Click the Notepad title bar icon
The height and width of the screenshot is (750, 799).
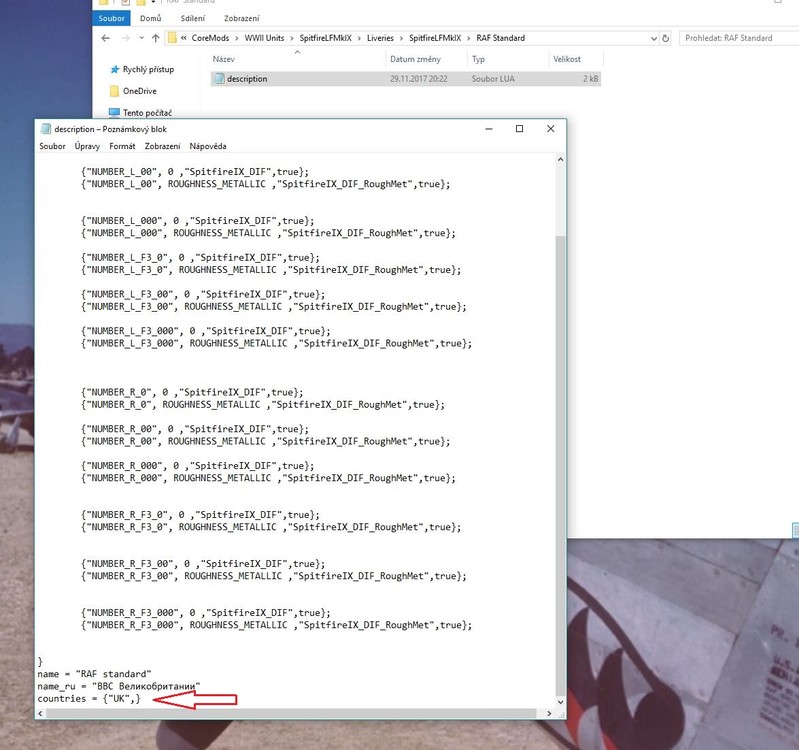point(46,129)
